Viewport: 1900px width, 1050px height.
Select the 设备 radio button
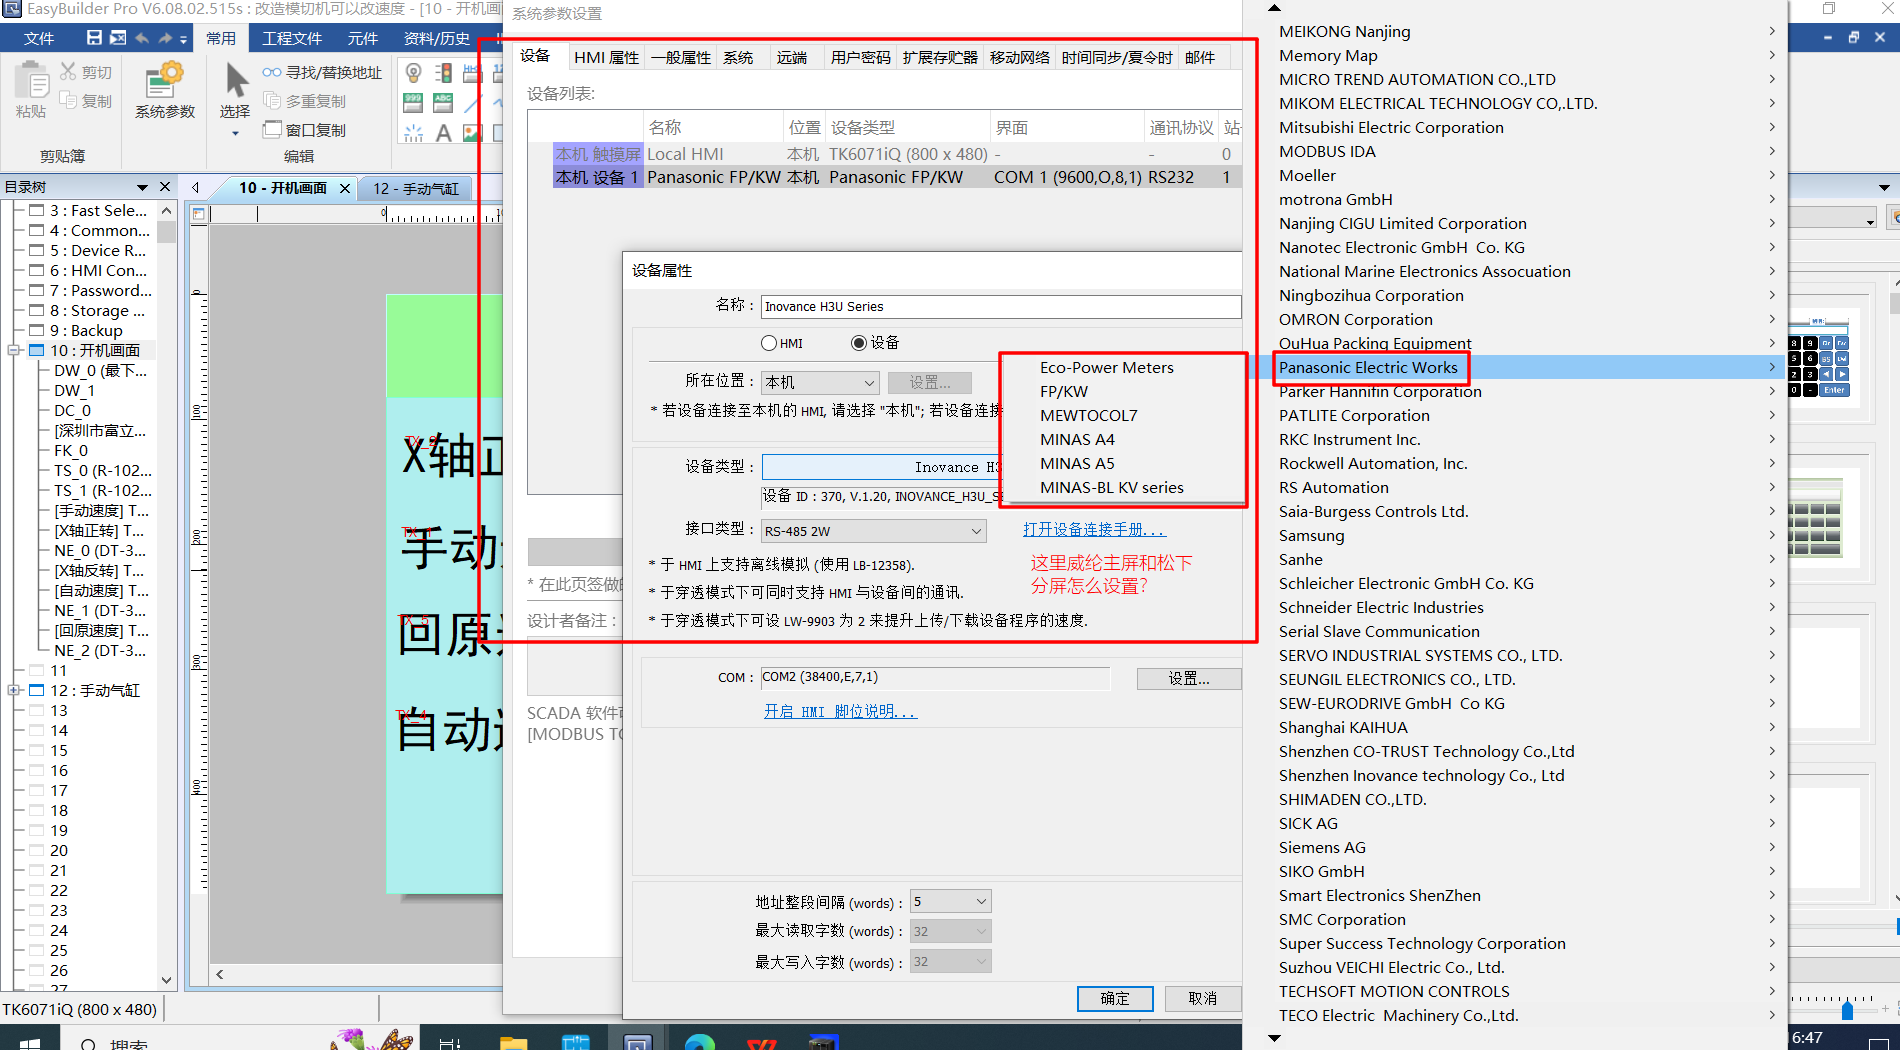tap(858, 343)
